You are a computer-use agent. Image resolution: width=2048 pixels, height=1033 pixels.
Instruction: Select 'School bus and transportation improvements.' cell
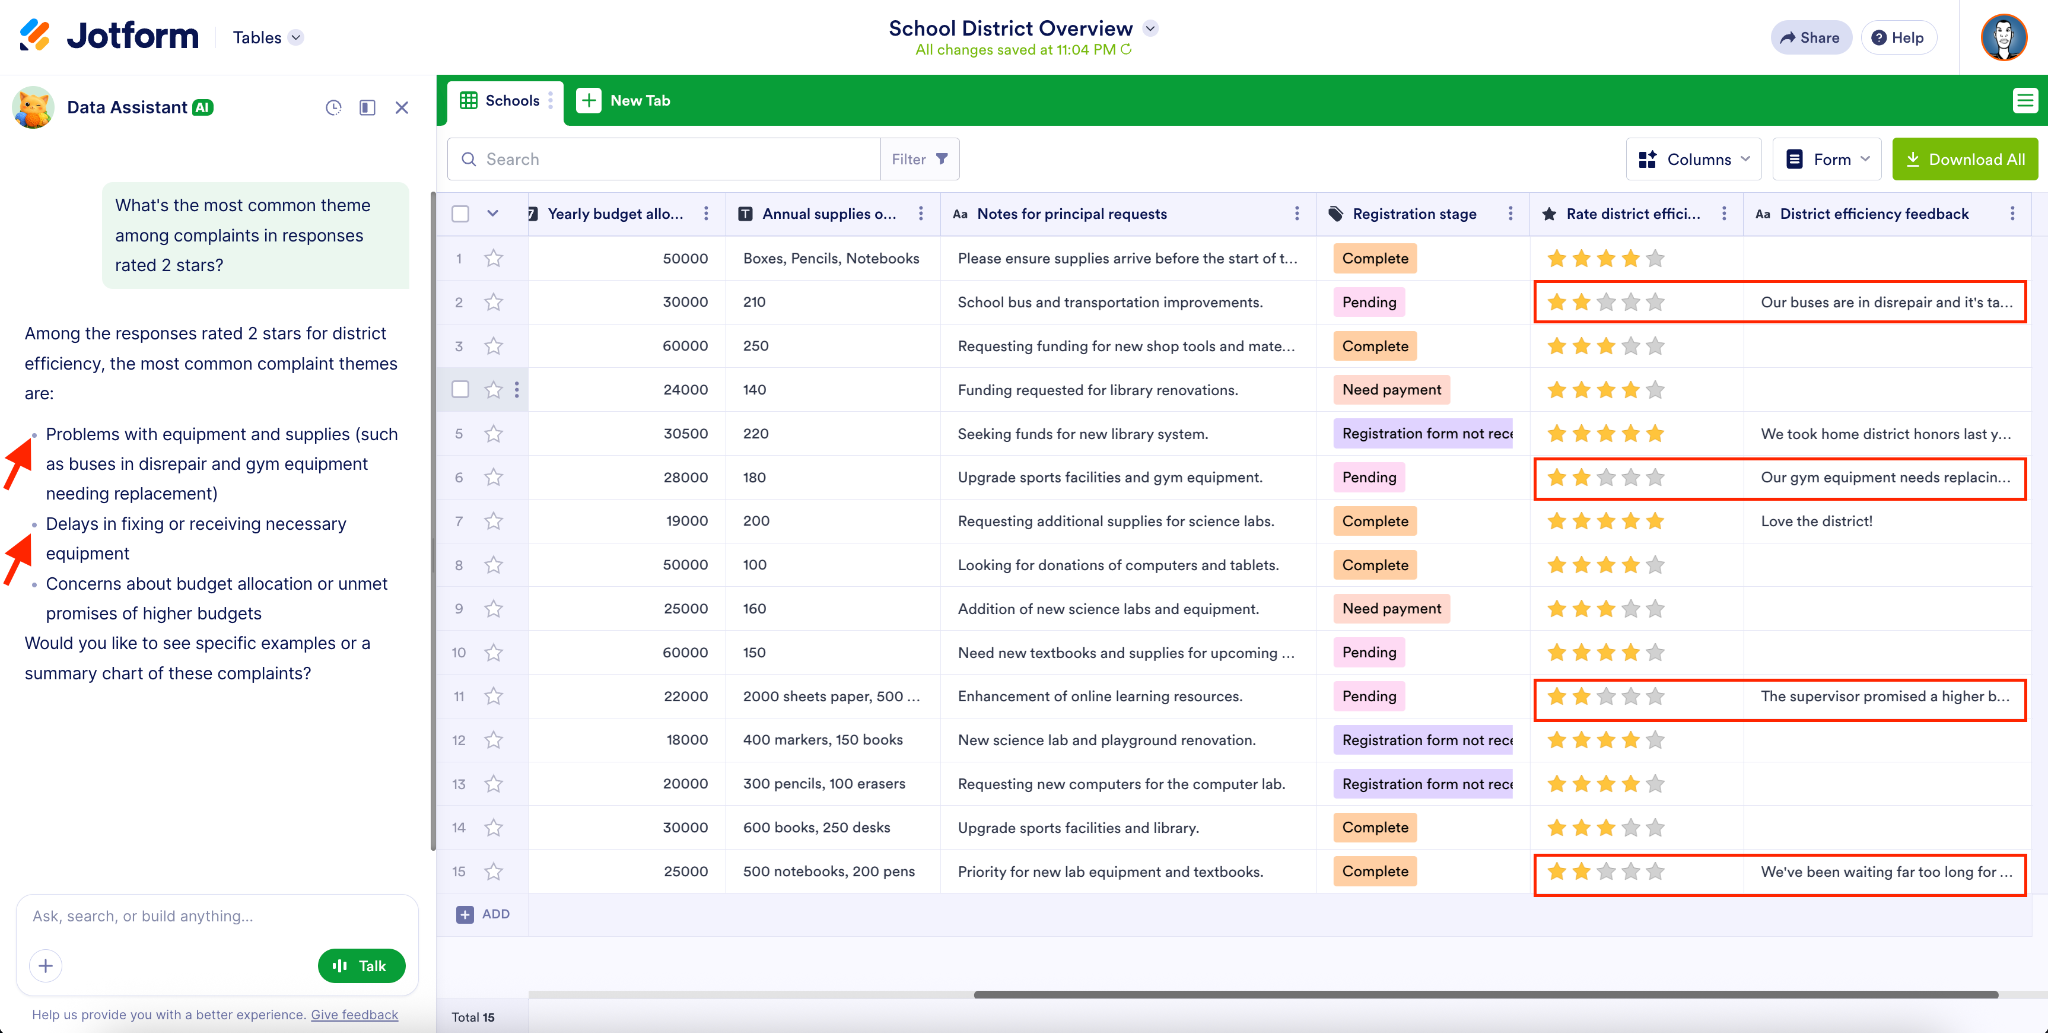[x=1128, y=302]
